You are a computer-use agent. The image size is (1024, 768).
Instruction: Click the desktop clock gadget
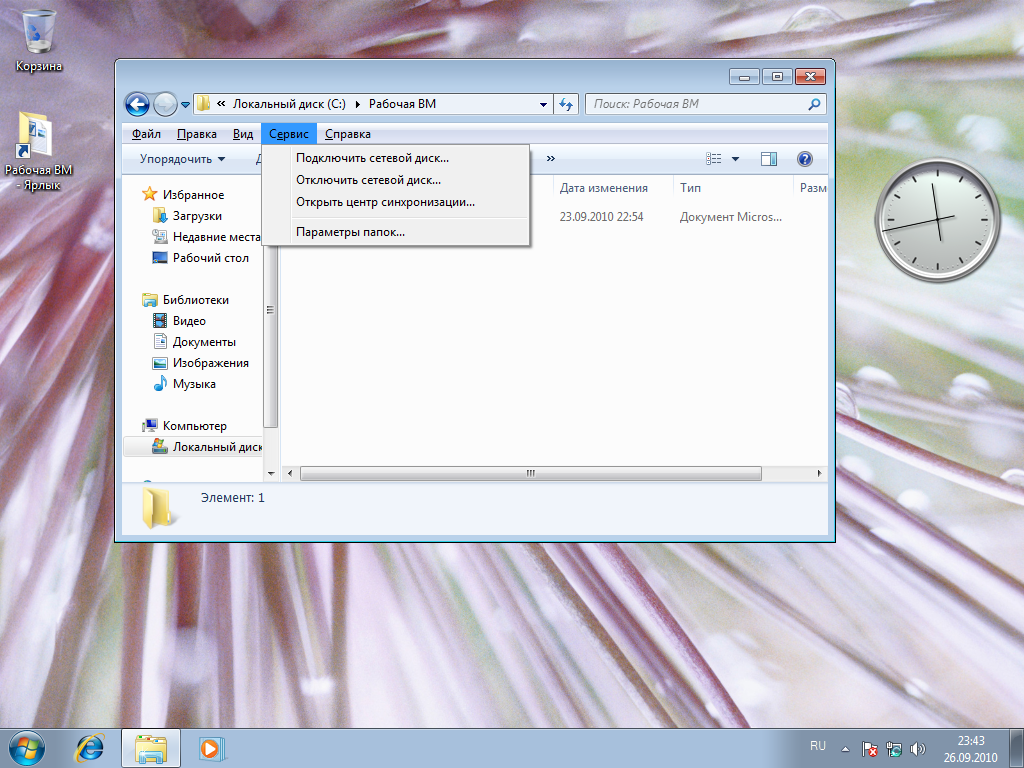click(x=938, y=220)
